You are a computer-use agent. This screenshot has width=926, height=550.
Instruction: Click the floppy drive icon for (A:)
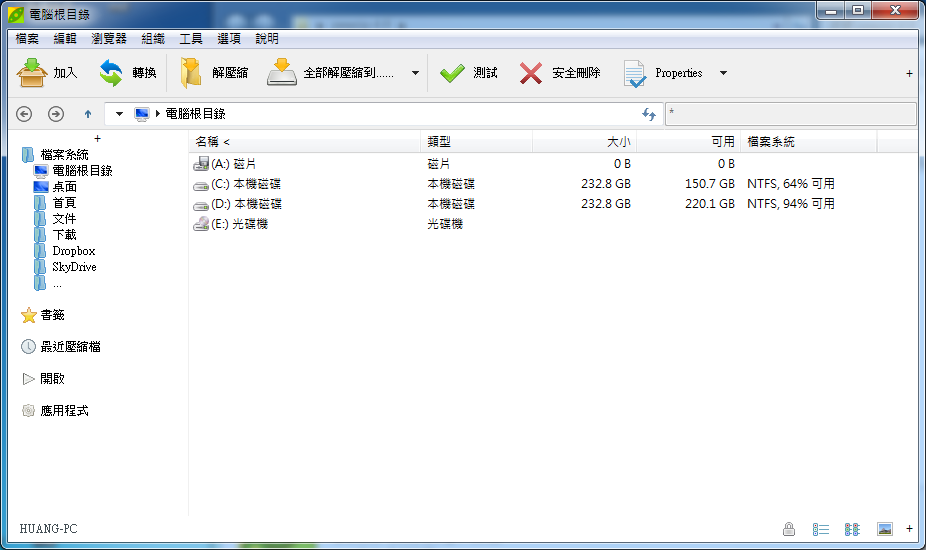coord(201,164)
